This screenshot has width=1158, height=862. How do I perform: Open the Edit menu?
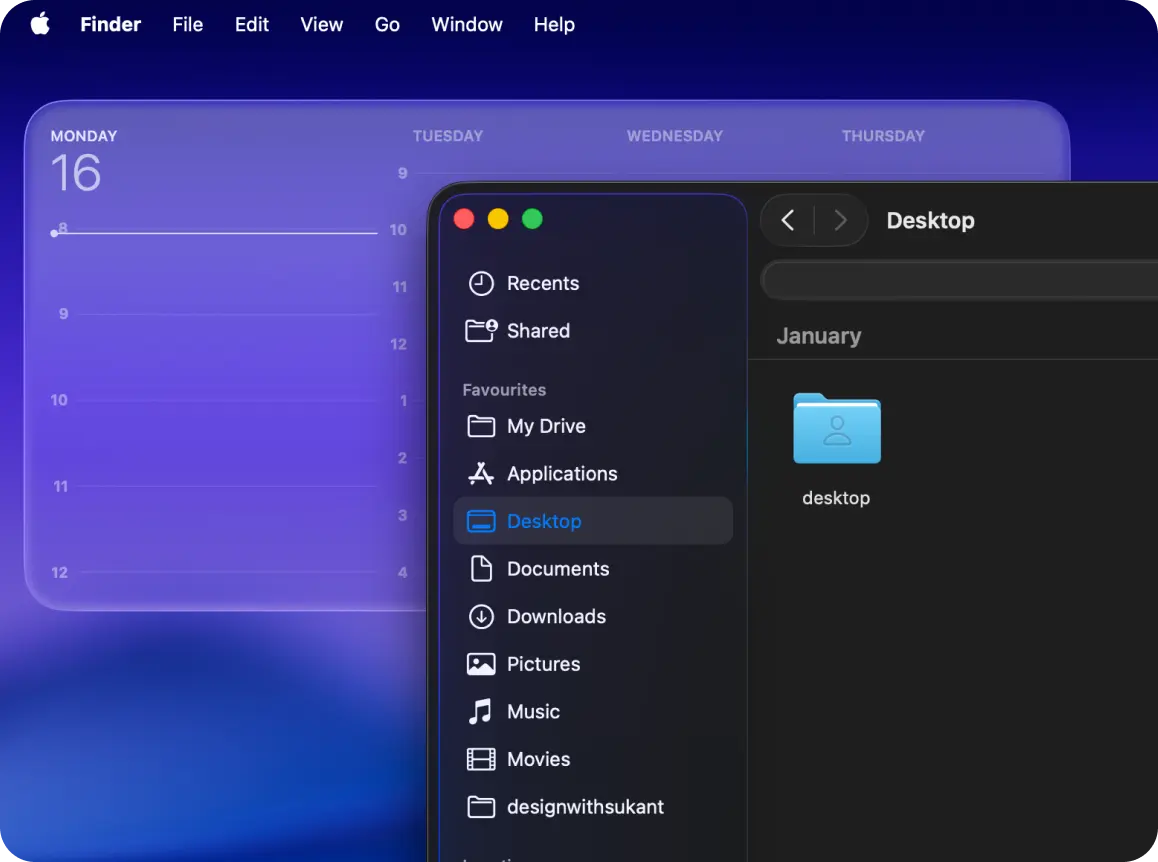click(252, 24)
